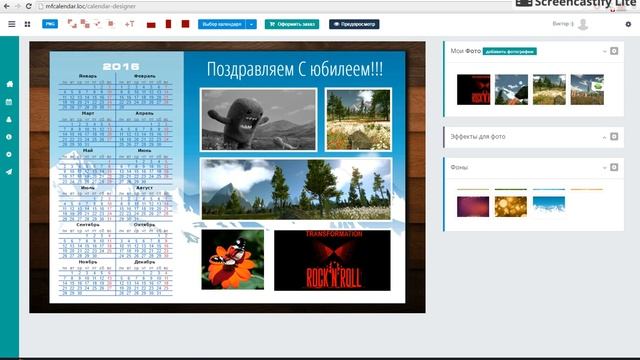Click the Февраль month label in calendar
This screenshot has height=360, width=640.
point(144,76)
